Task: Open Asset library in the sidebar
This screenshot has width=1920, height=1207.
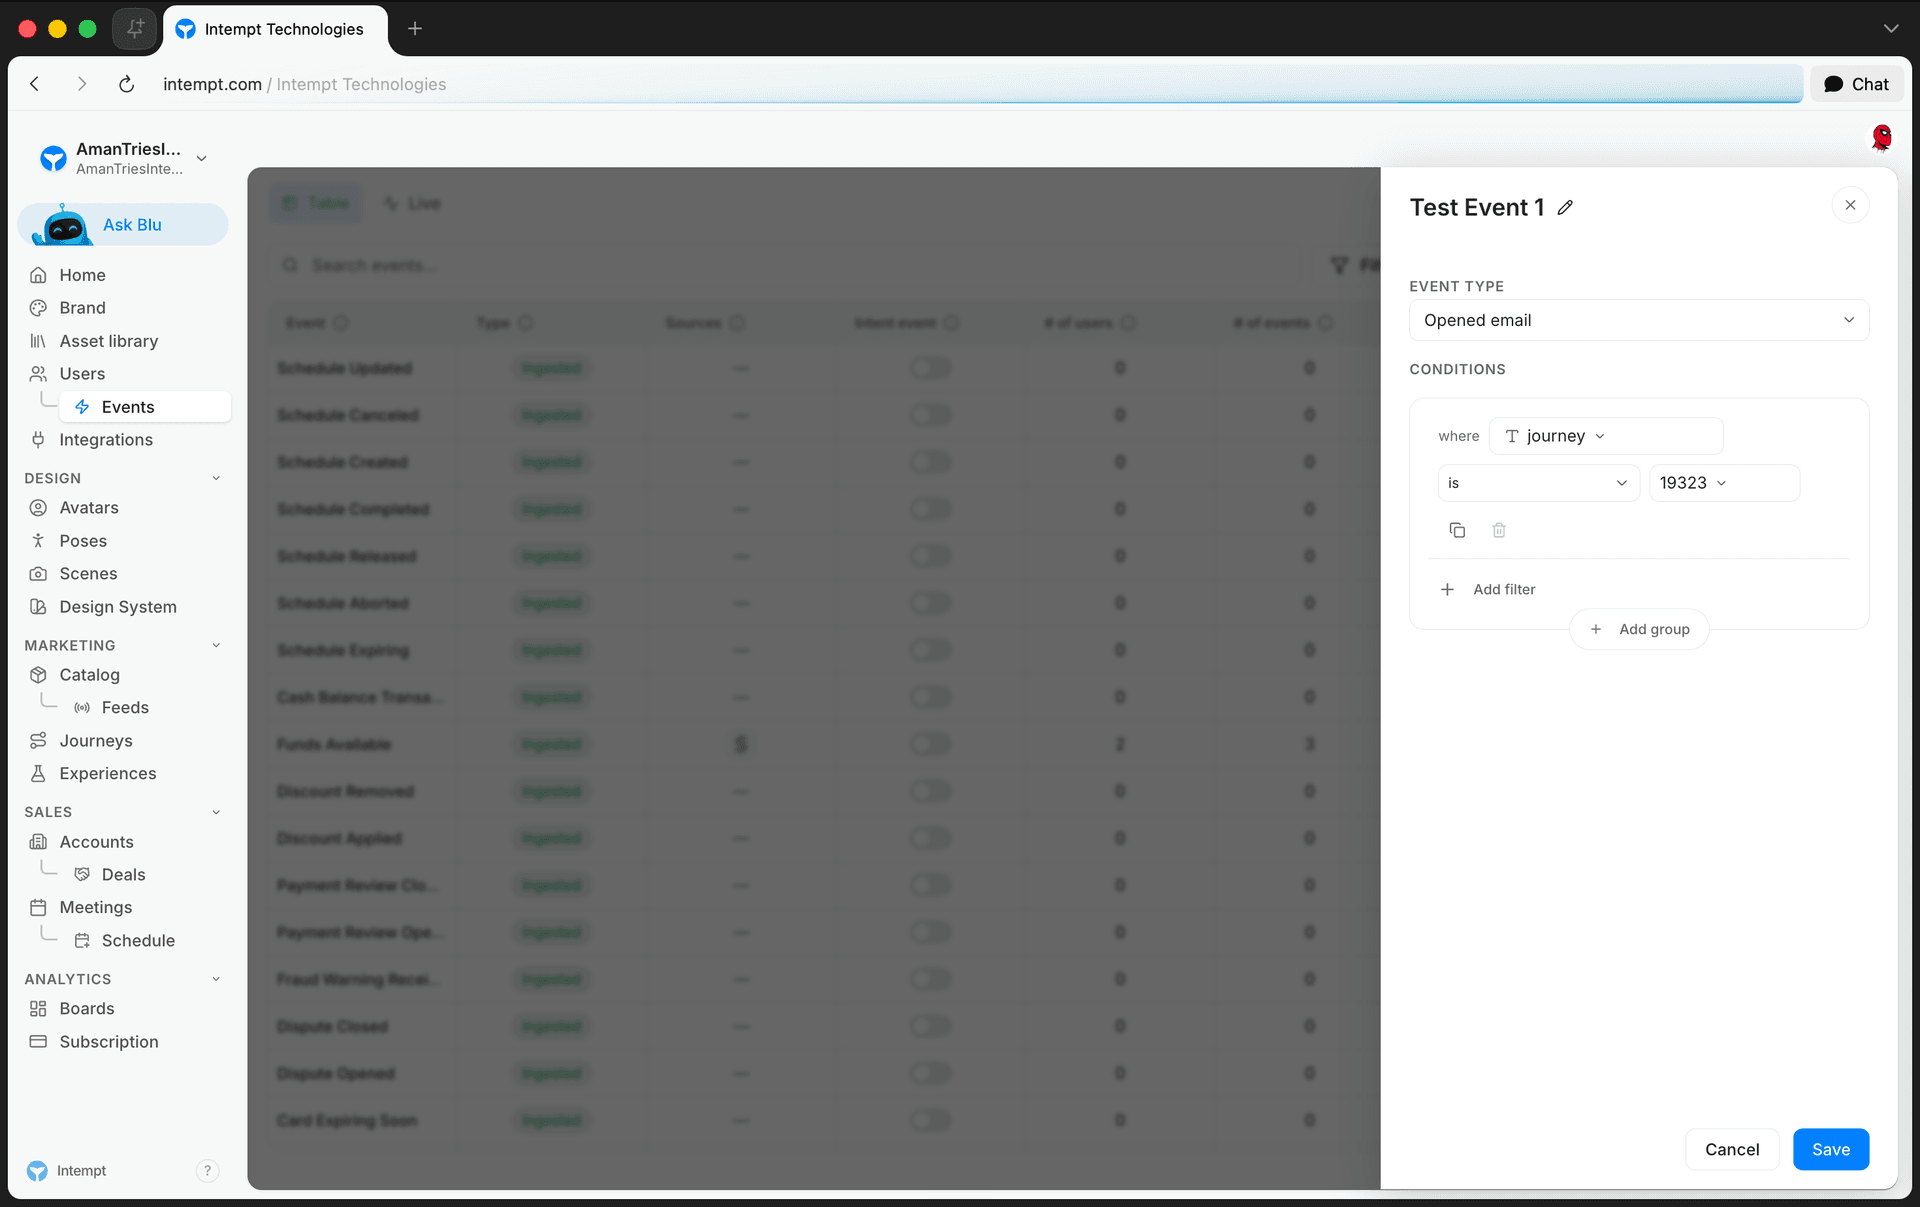Action: click(108, 341)
